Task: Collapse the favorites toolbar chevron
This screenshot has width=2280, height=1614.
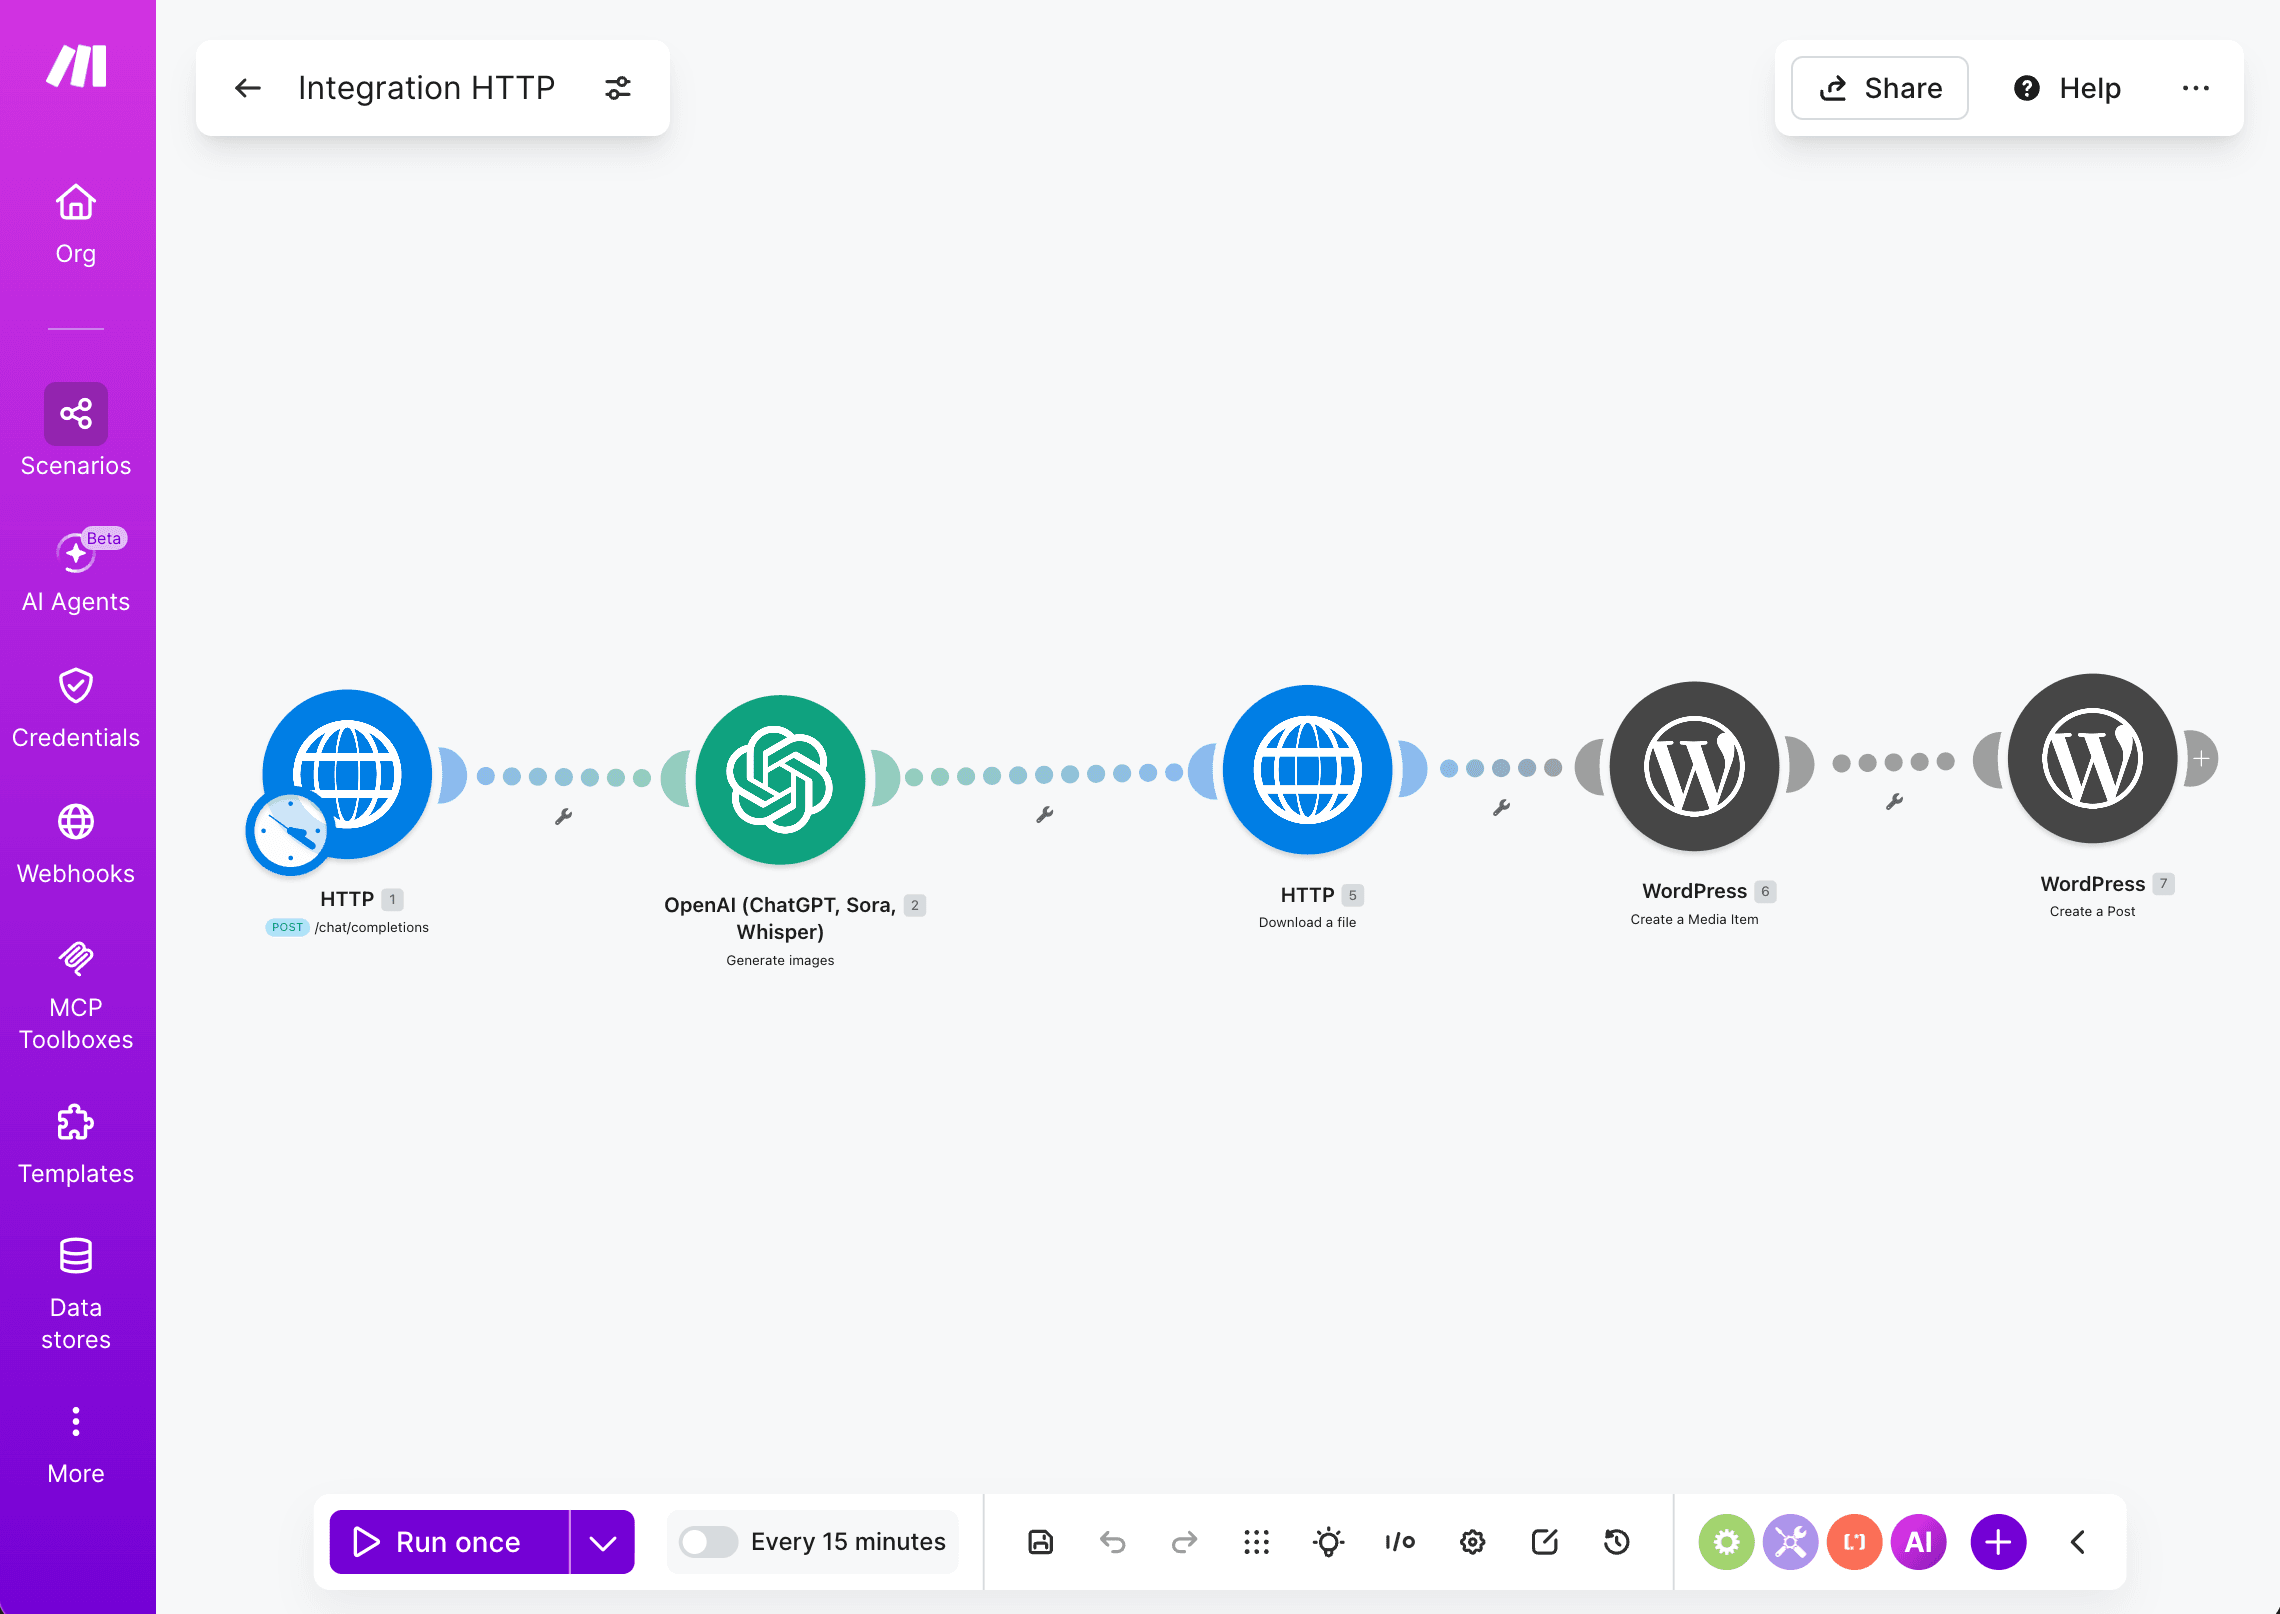Action: click(2078, 1542)
